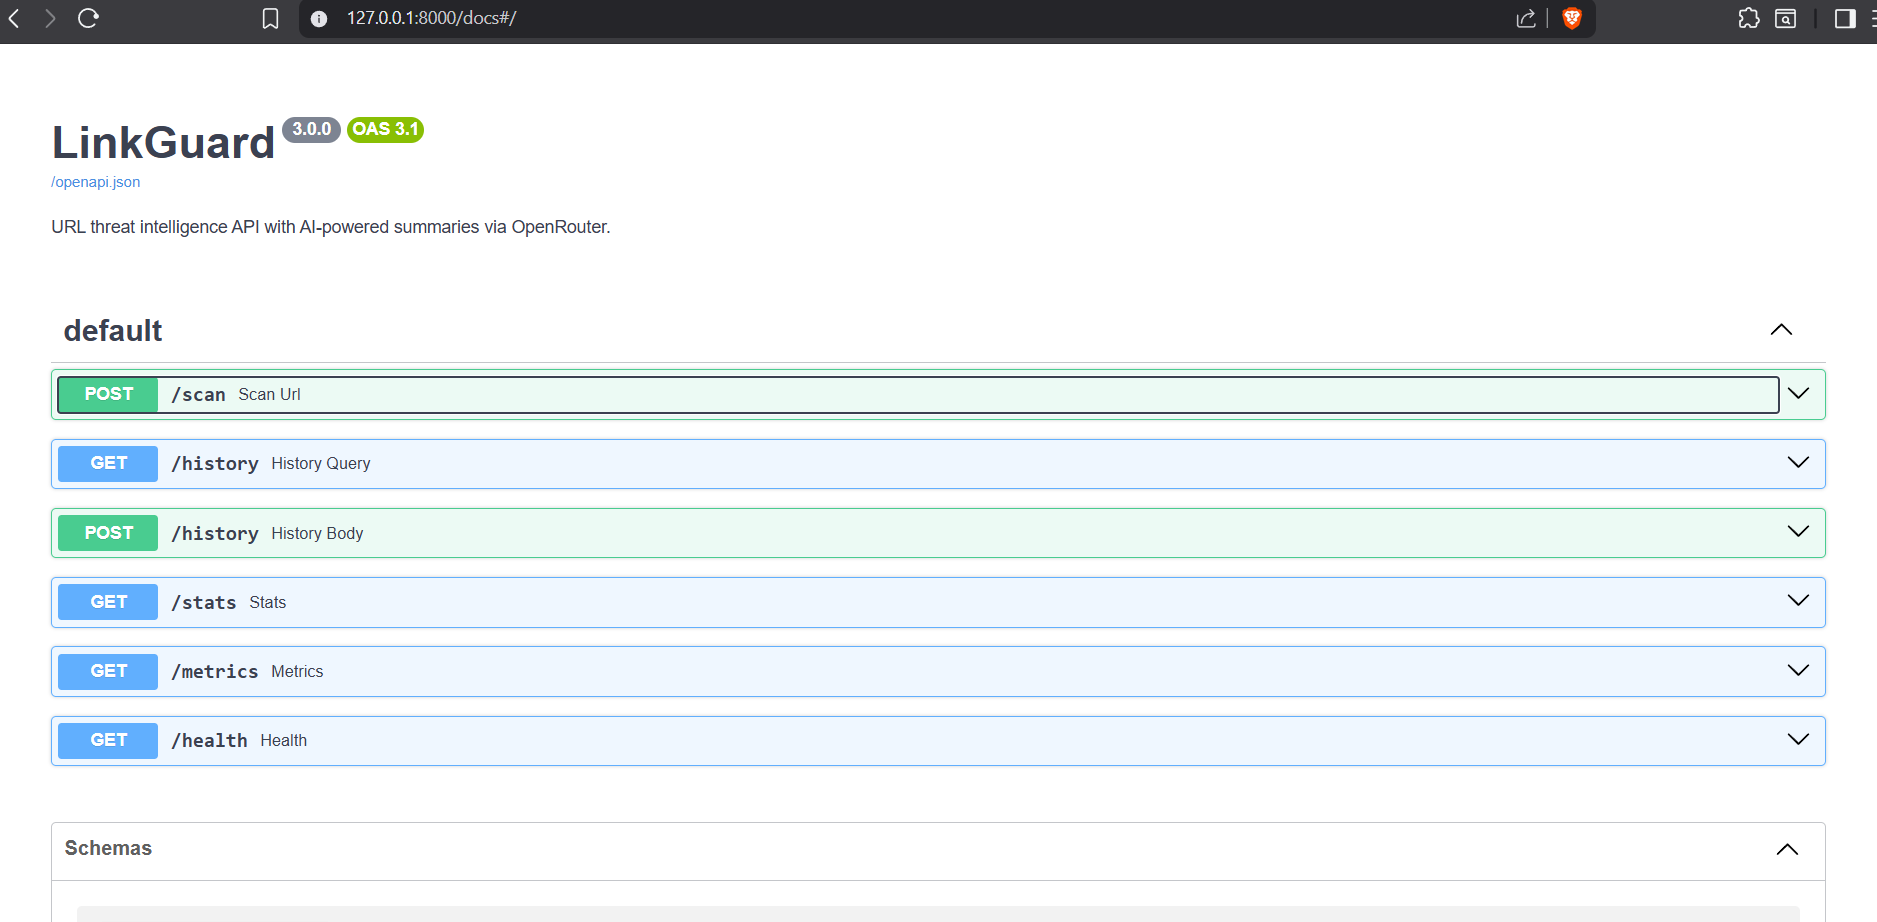Open the tab search icon
The image size is (1877, 922).
pos(1786,18)
